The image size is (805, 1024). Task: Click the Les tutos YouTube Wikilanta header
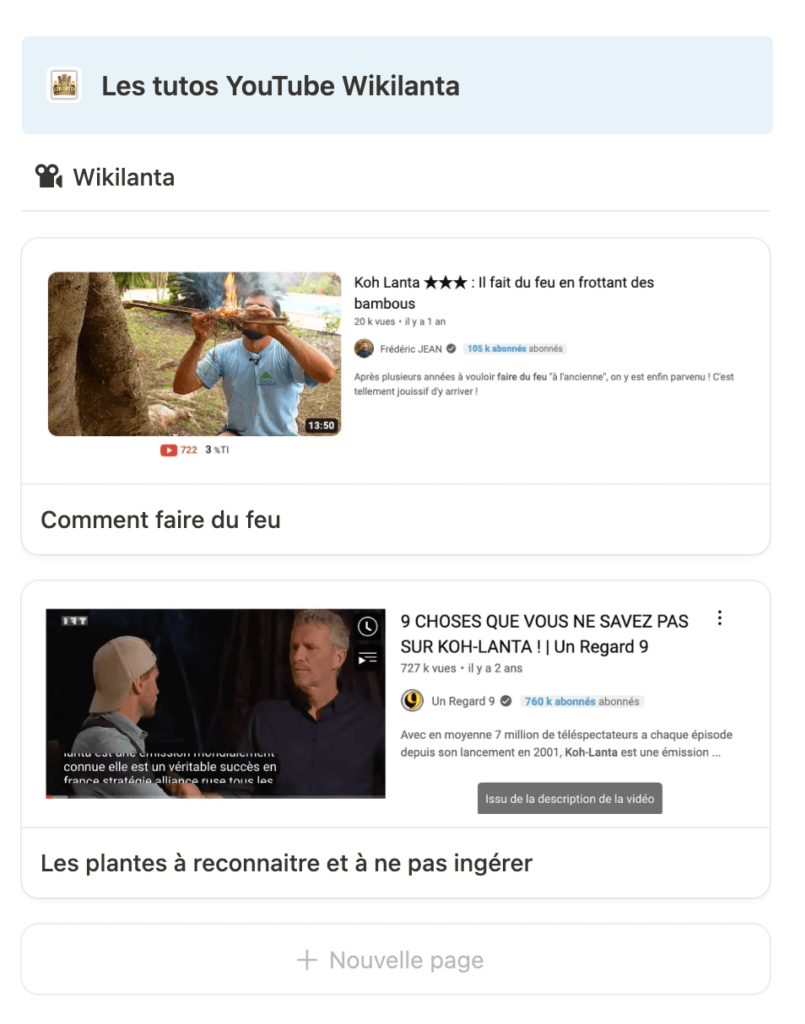(x=280, y=86)
